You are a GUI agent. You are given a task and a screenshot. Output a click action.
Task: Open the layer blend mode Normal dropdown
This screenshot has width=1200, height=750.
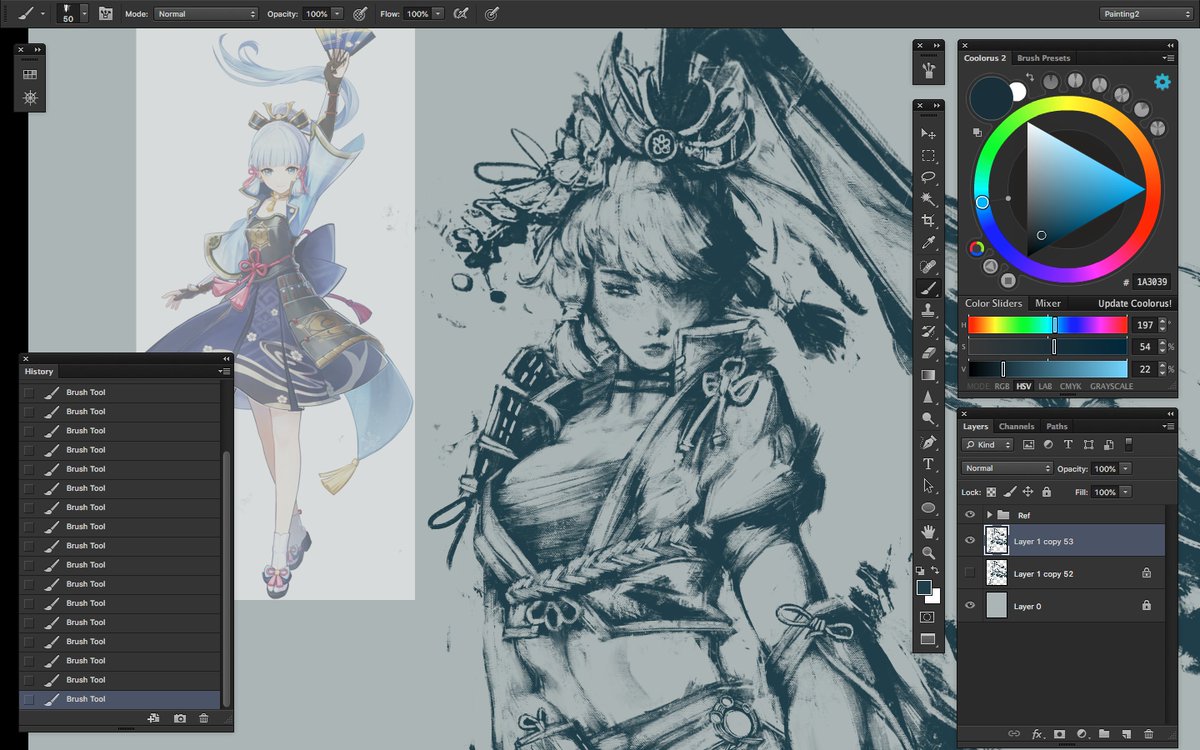pyautogui.click(x=1007, y=468)
